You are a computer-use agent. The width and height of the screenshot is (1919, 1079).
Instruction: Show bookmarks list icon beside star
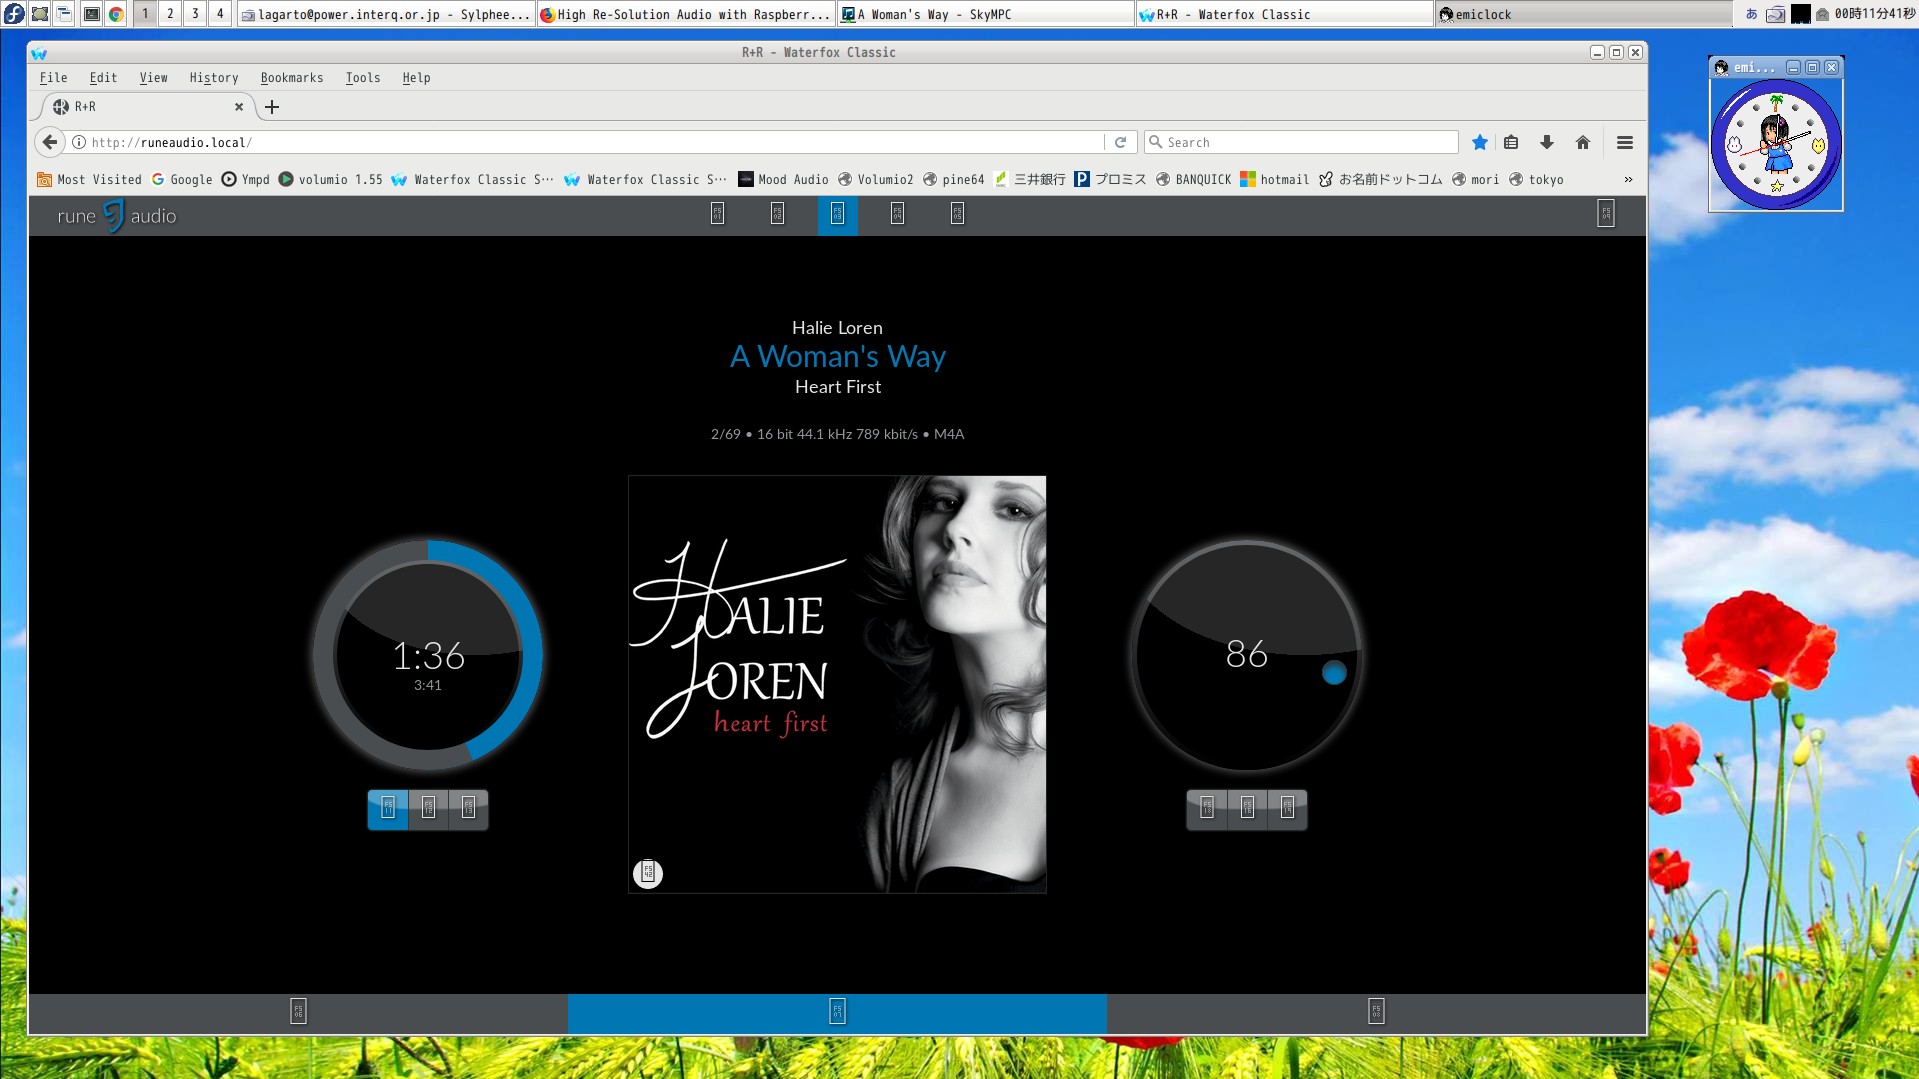click(1511, 143)
